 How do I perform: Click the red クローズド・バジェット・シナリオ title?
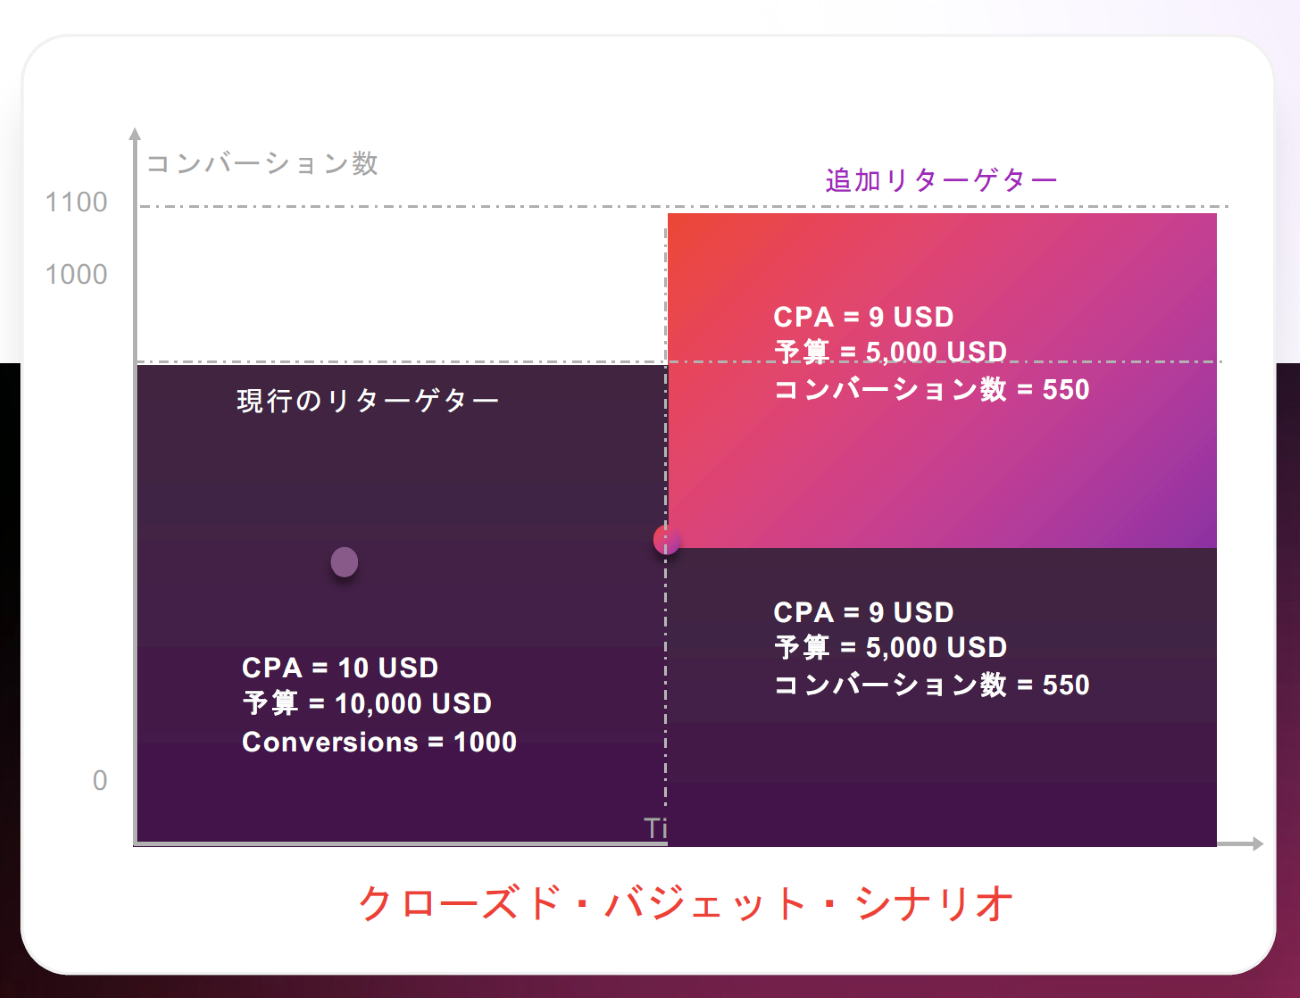685,903
